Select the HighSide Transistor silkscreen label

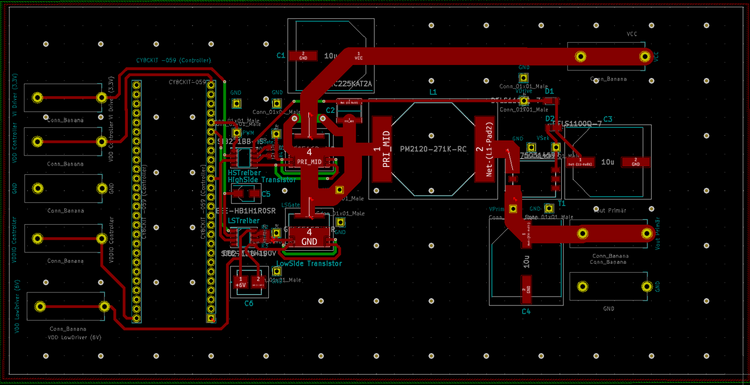pyautogui.click(x=262, y=180)
